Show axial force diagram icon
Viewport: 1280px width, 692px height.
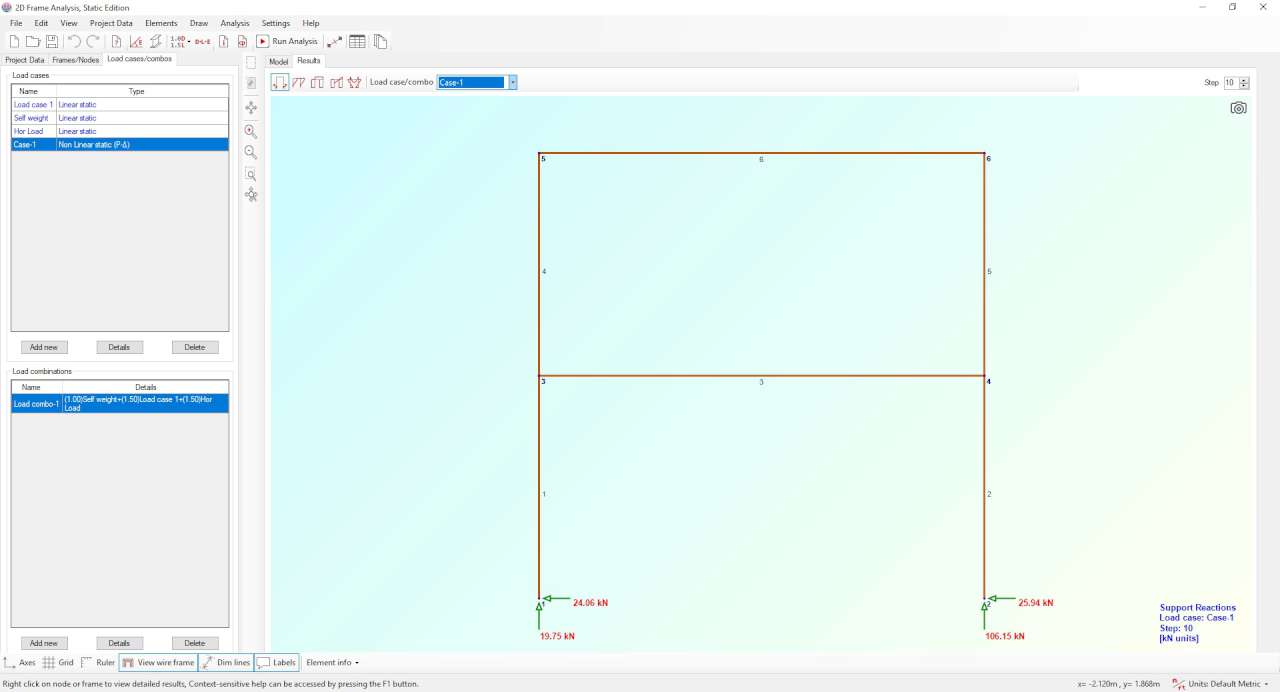299,82
